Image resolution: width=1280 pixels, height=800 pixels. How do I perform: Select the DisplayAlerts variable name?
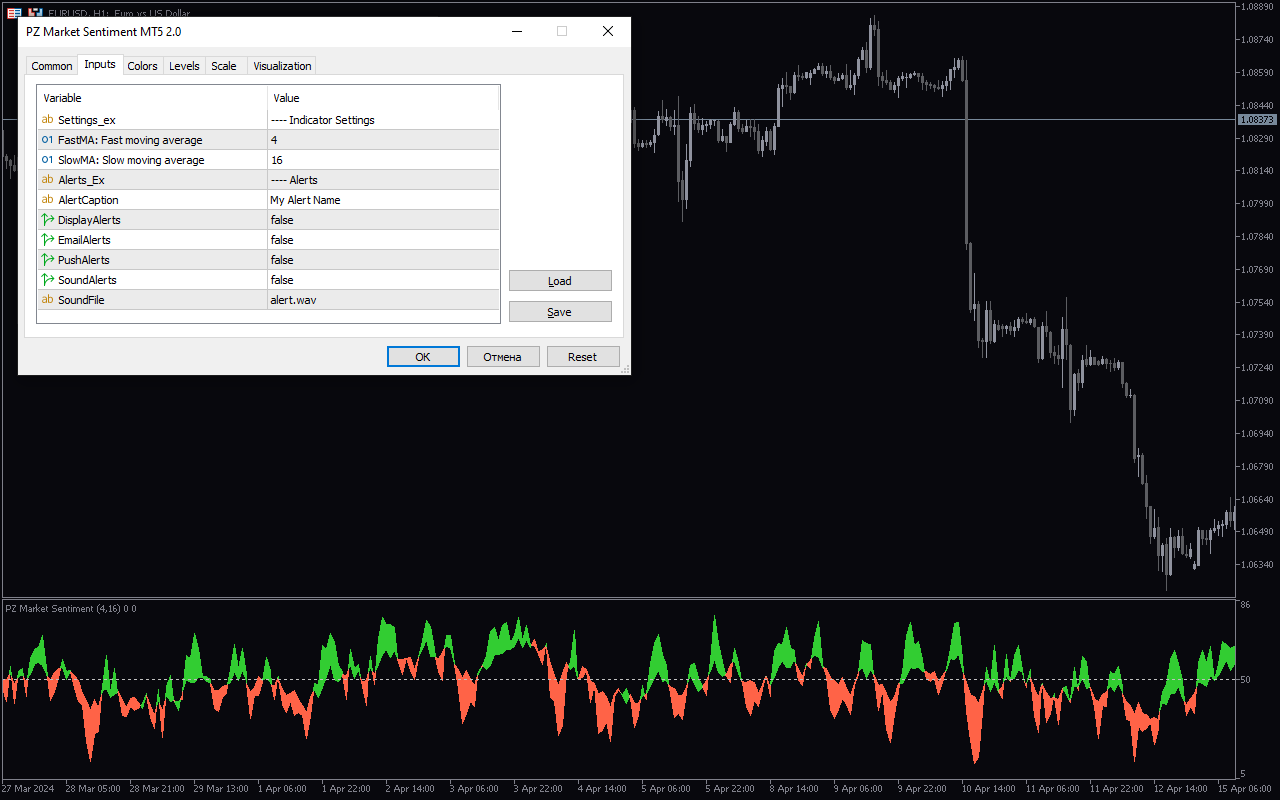point(89,220)
